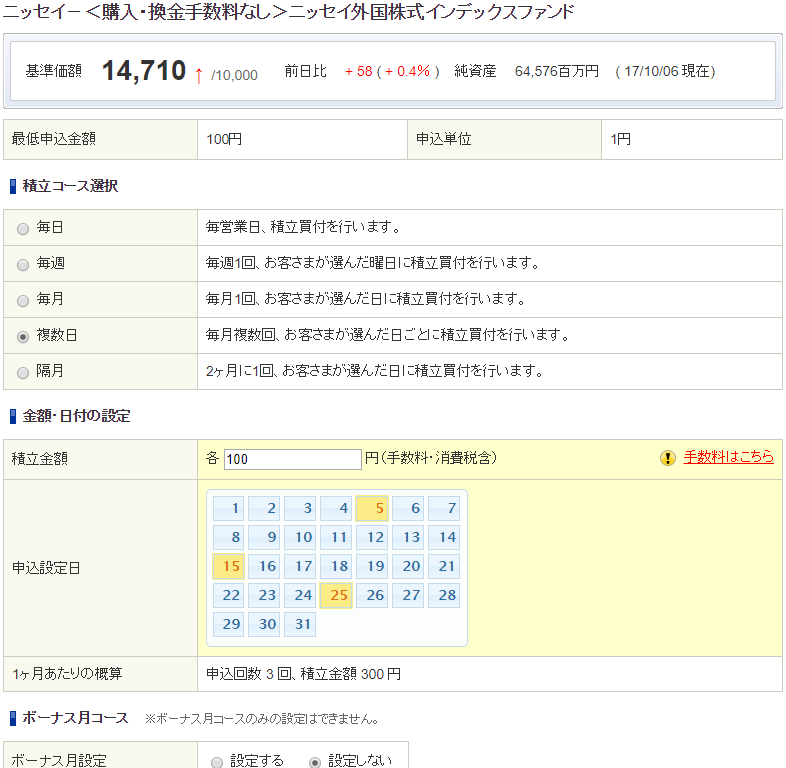Pick day 1 in the calendar
The height and width of the screenshot is (768, 786).
(x=229, y=508)
